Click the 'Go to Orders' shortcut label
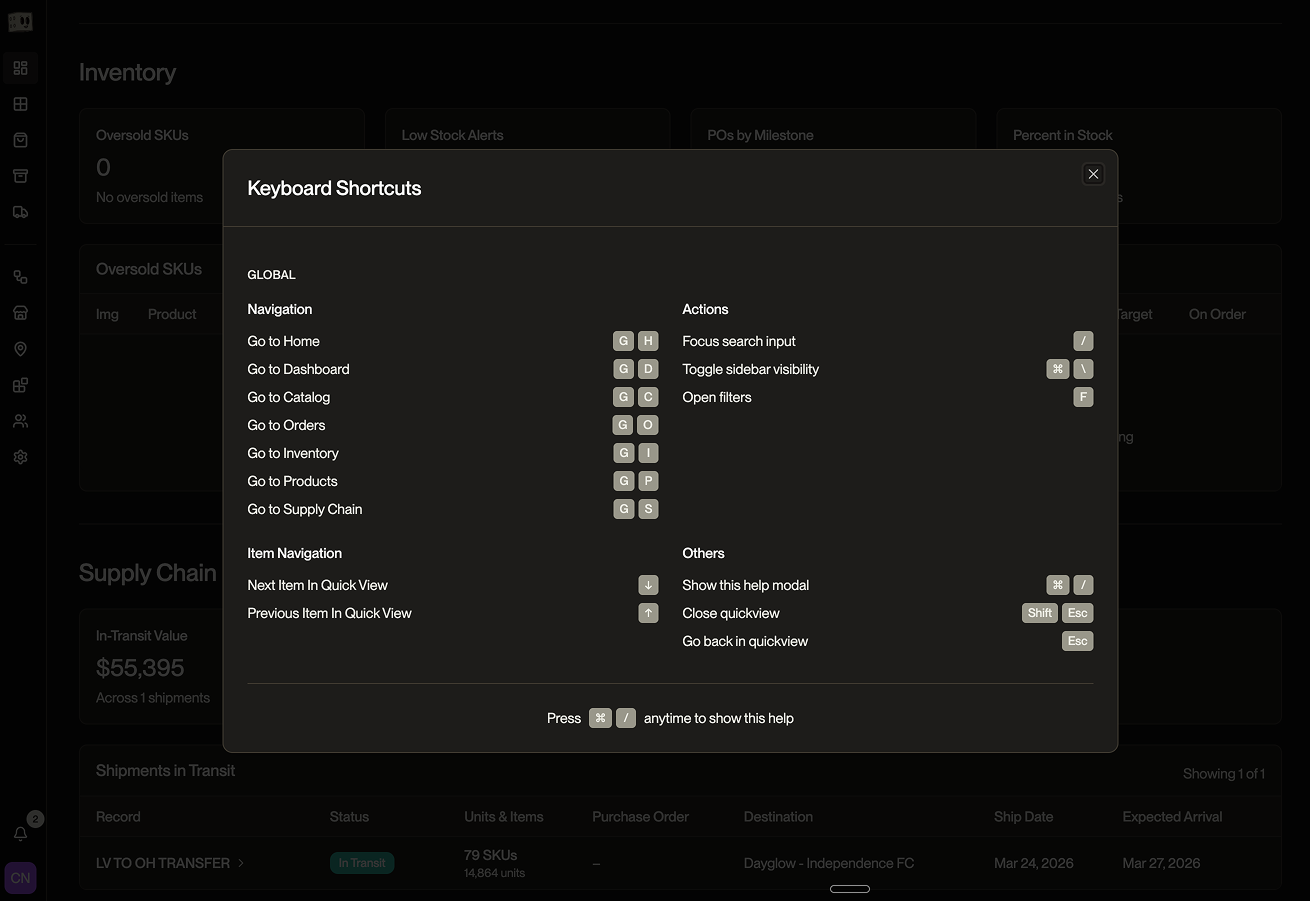1310x901 pixels. 286,425
